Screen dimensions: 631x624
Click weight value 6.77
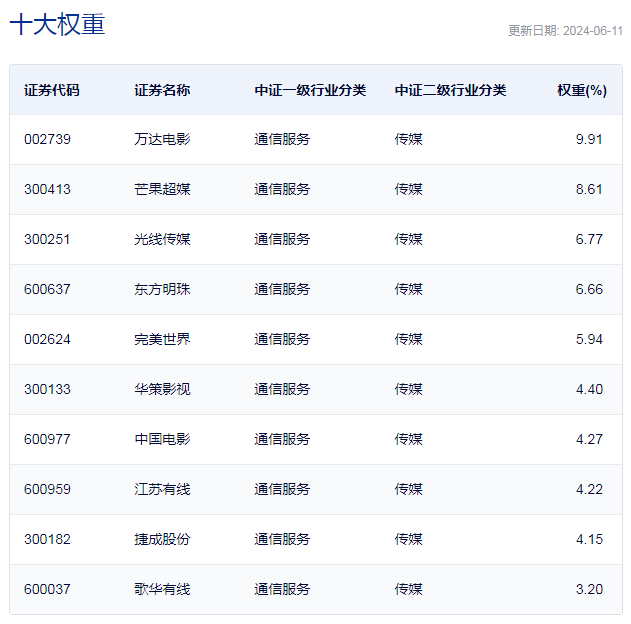(x=589, y=239)
